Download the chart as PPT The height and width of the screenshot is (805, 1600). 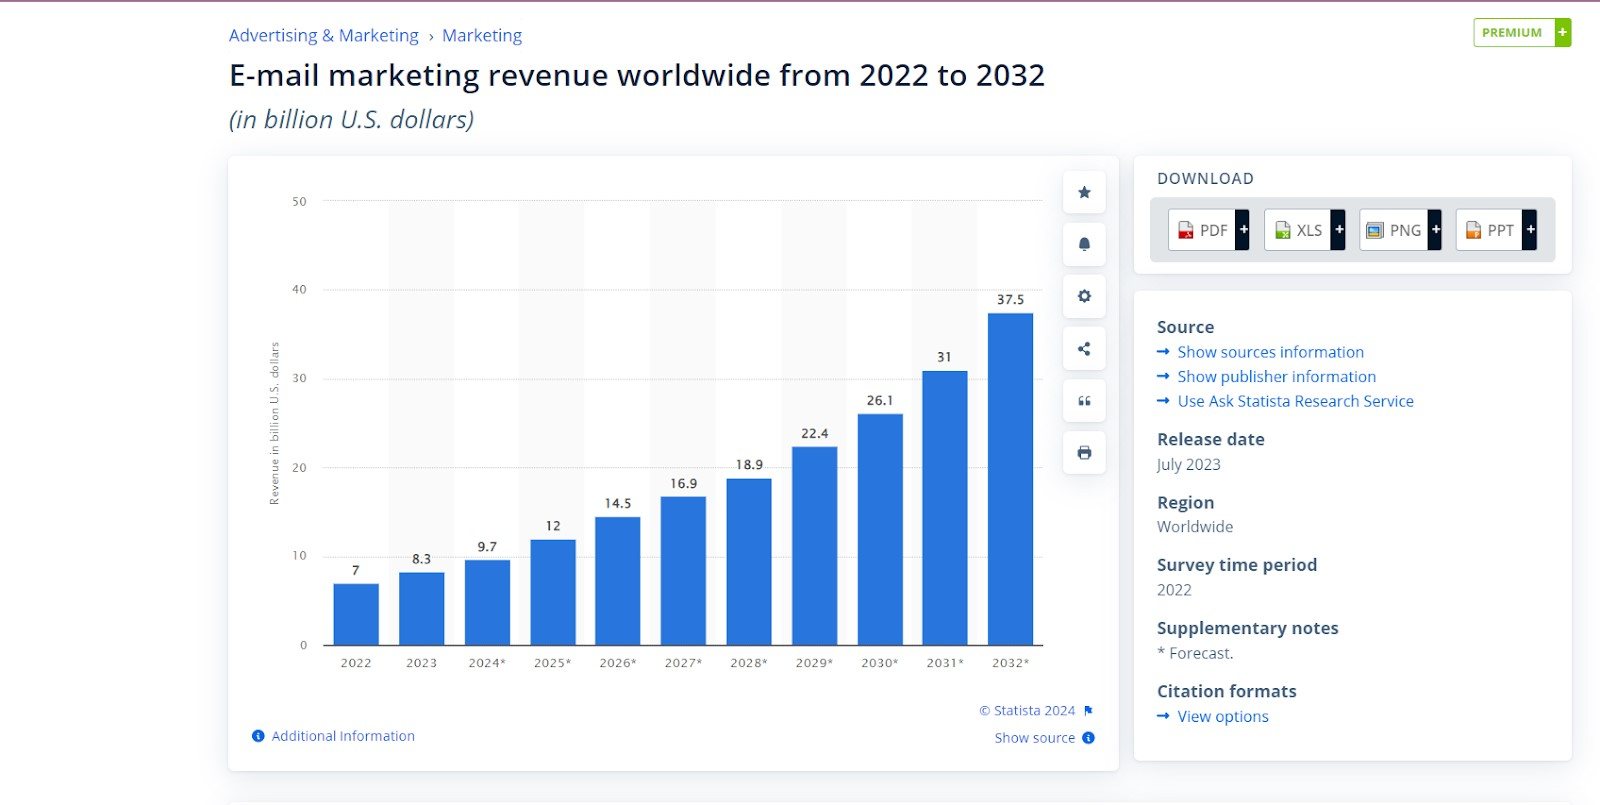pyautogui.click(x=1496, y=230)
